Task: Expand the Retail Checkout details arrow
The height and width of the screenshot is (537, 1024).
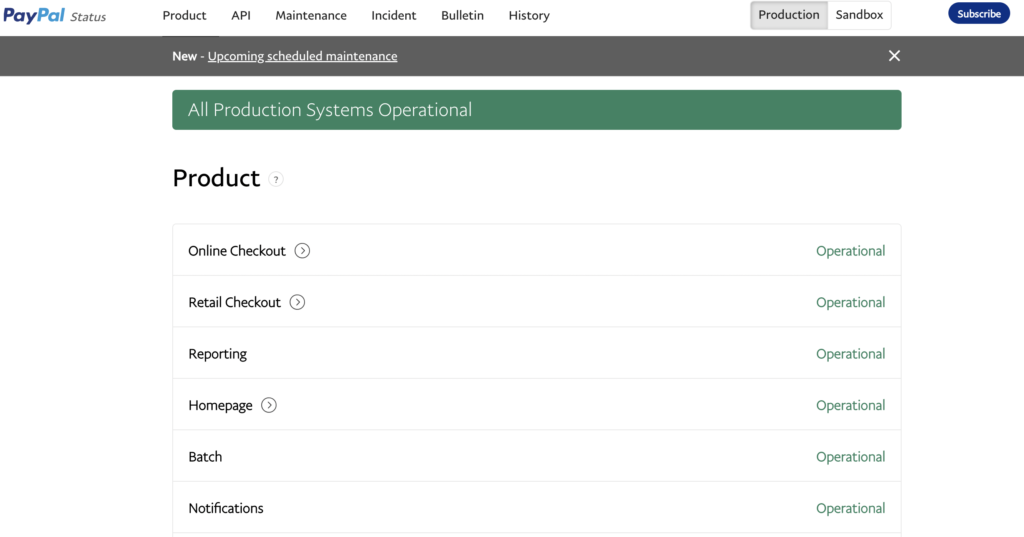Action: click(297, 302)
